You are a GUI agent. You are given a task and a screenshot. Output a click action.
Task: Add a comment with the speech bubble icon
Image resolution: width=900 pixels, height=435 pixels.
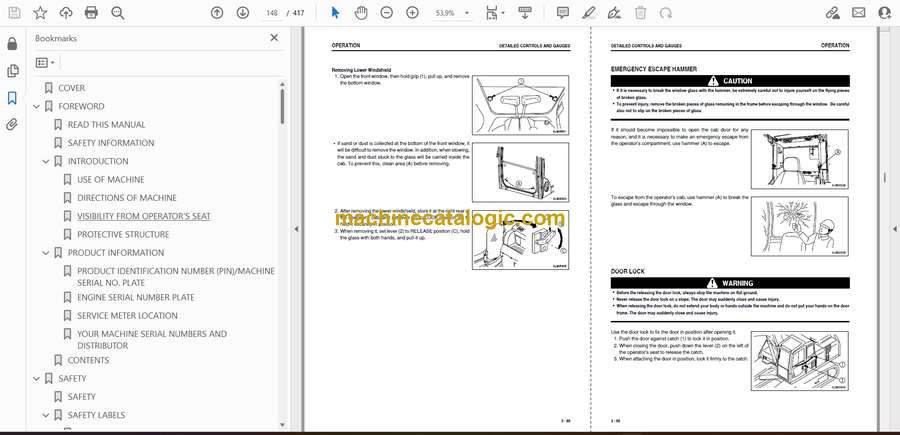tap(563, 13)
